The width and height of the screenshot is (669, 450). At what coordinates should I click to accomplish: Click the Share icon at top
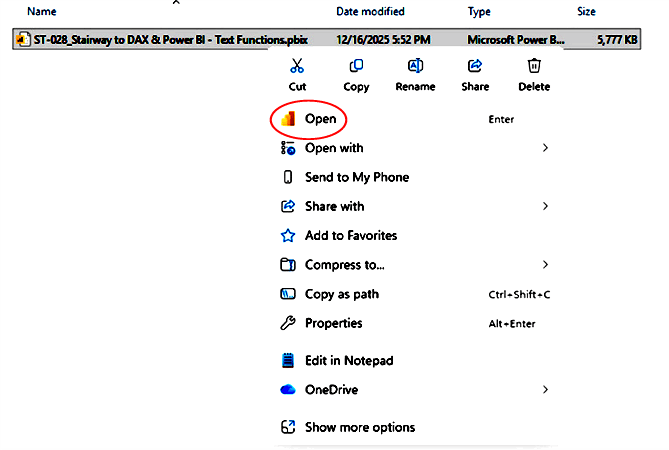tap(475, 67)
